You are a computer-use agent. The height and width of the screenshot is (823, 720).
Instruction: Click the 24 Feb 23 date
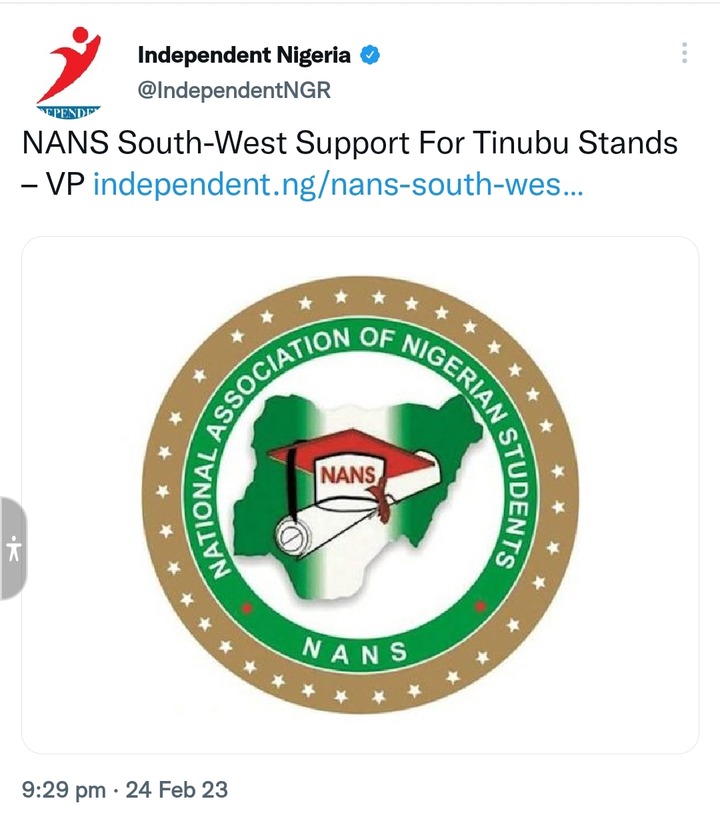(x=177, y=790)
